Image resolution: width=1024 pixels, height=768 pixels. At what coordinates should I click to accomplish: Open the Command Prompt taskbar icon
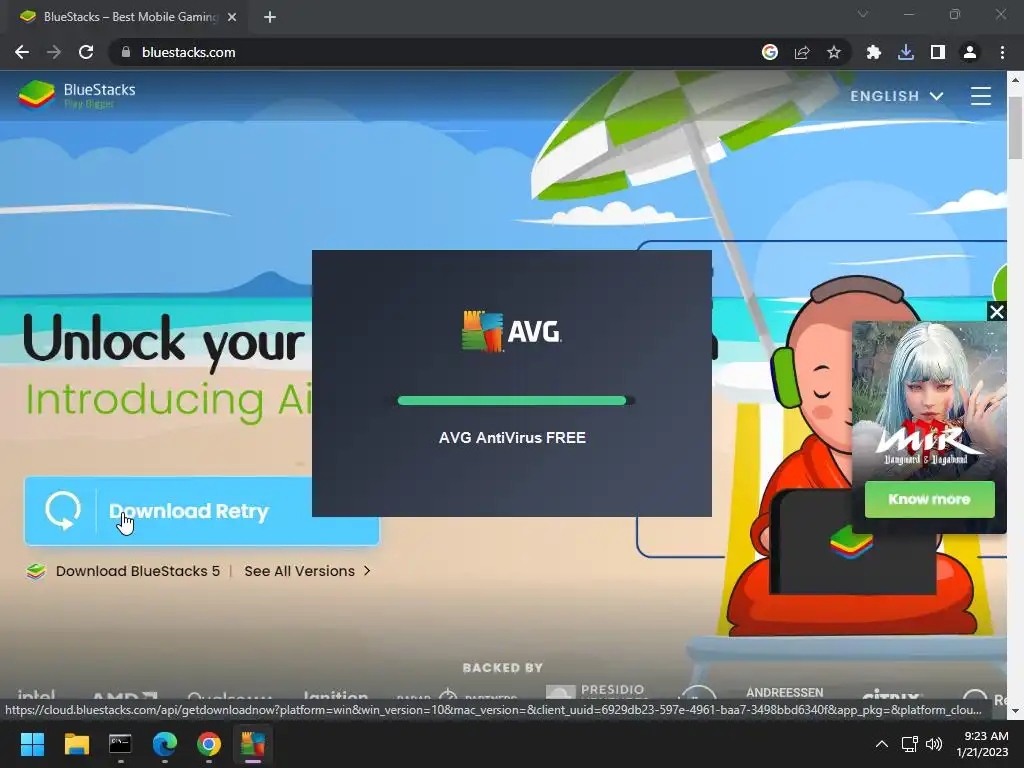point(120,744)
